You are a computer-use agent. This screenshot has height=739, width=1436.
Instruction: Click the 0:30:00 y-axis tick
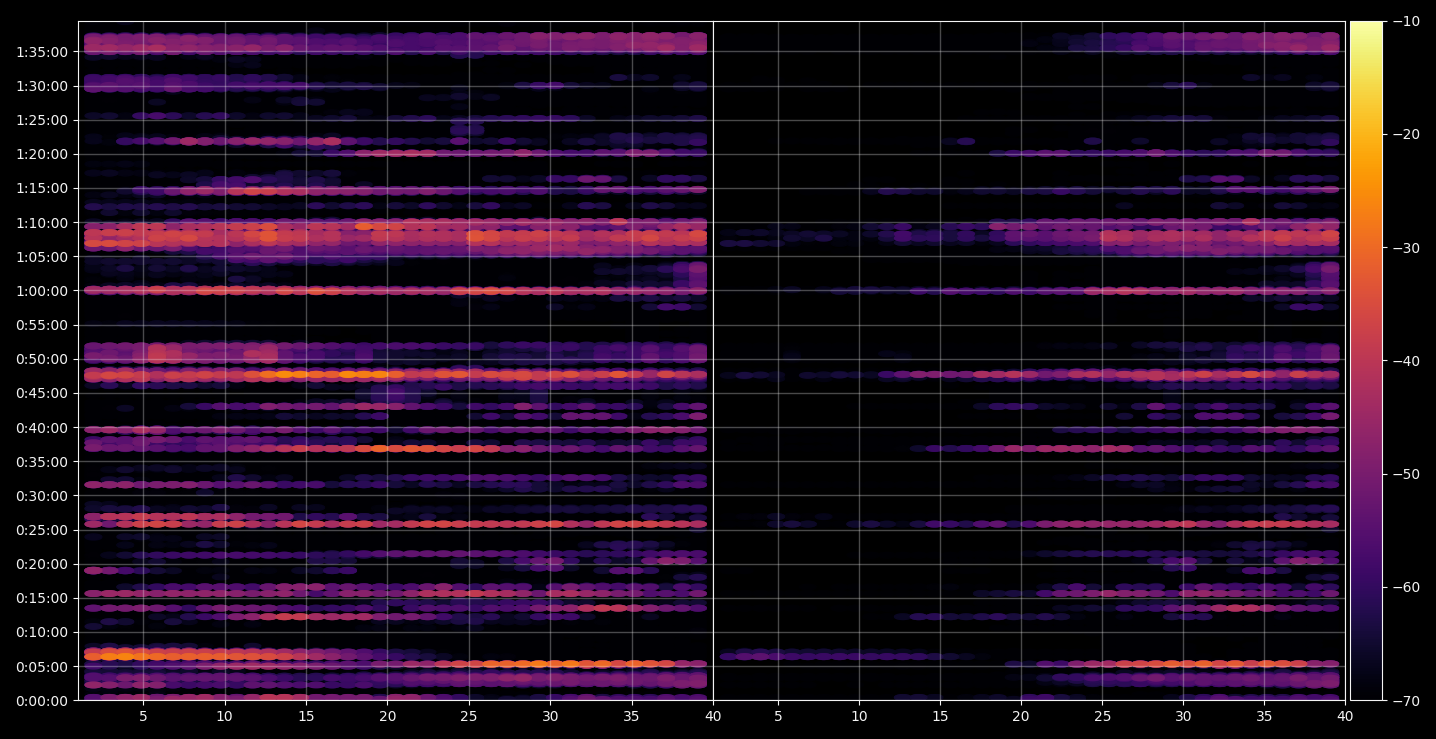click(x=42, y=496)
